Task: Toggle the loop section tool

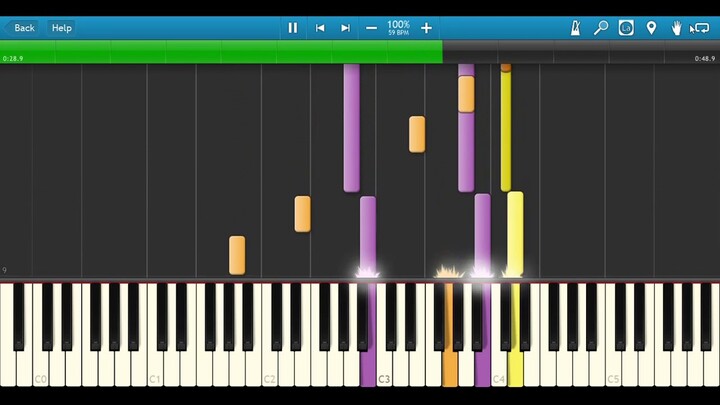Action: click(700, 28)
